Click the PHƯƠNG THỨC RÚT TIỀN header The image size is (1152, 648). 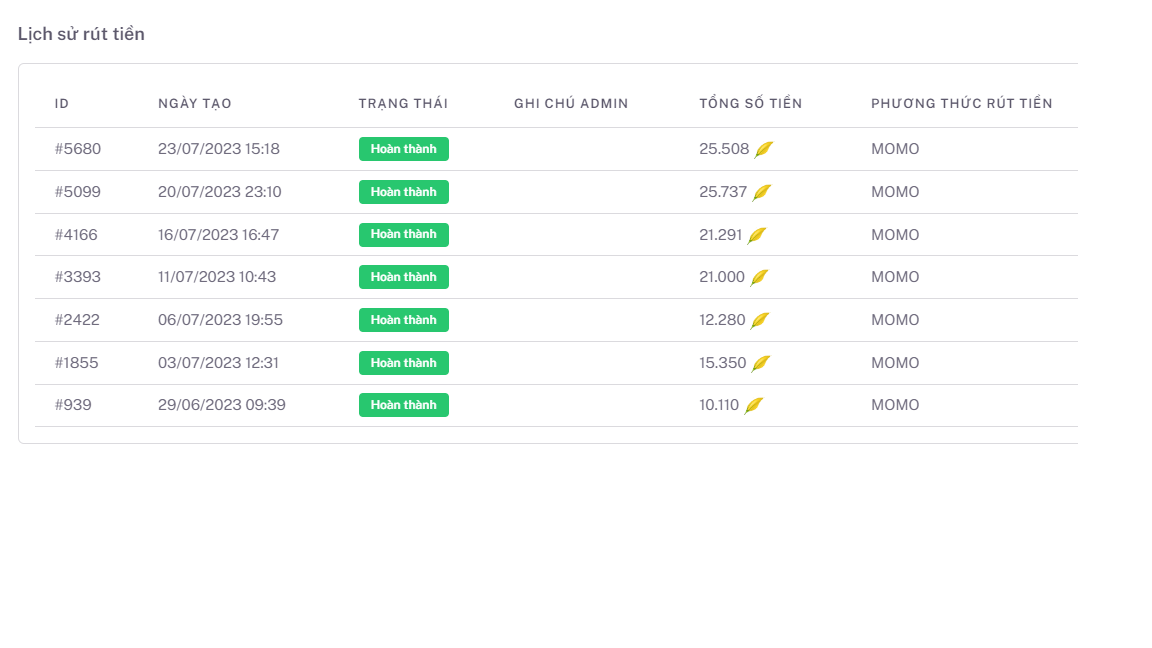[x=961, y=103]
